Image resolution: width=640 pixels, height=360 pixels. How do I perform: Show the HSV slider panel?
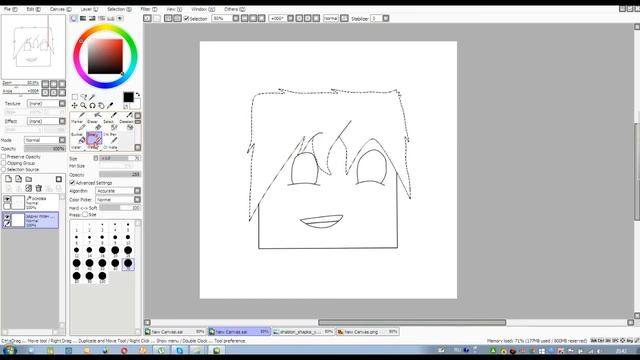coord(92,18)
